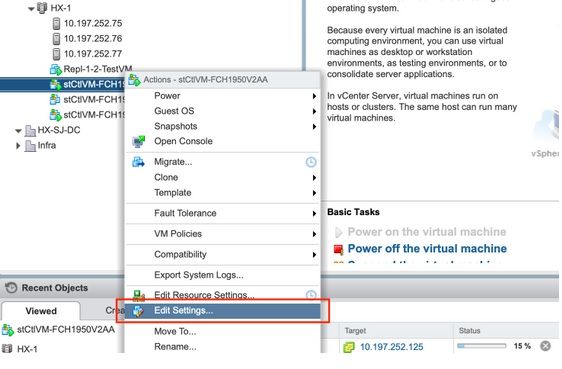The image size is (562, 369).
Task: Click the Migrate icon in the menu
Action: (138, 162)
